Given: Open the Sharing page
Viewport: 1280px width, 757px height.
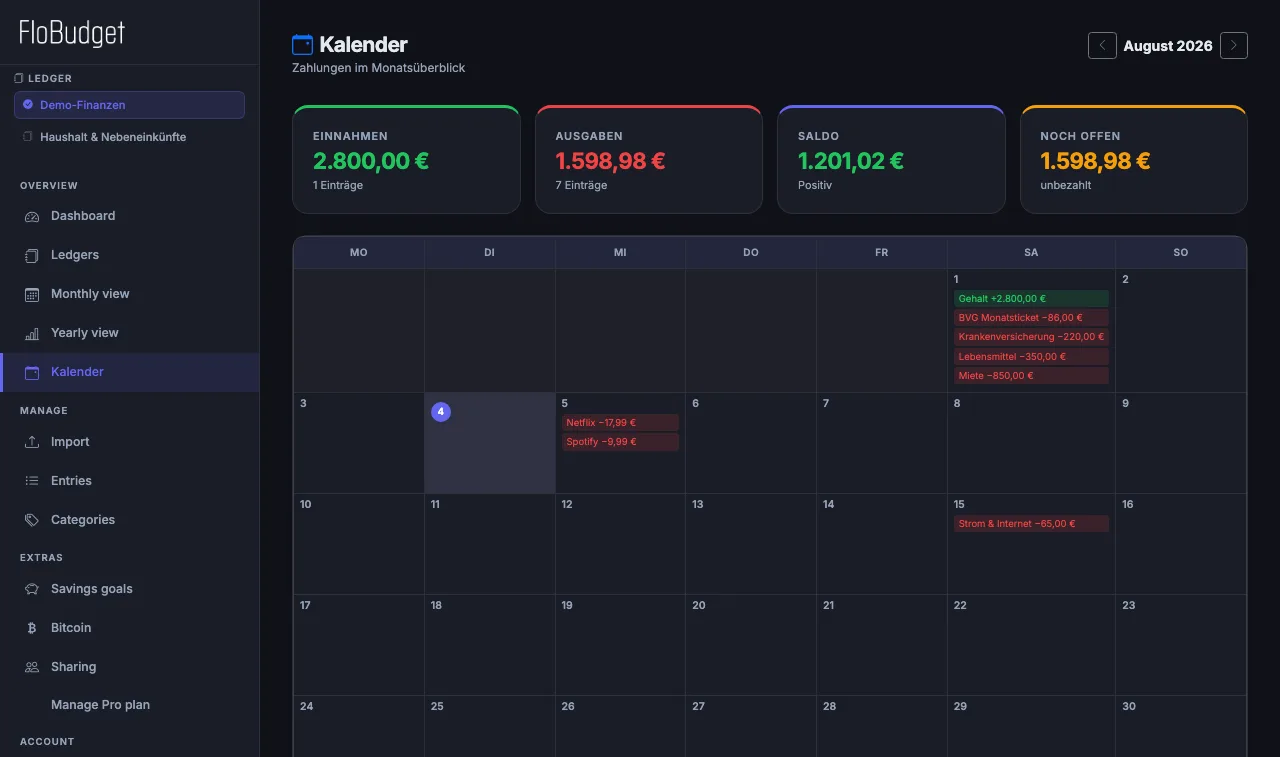Looking at the screenshot, I should tap(130, 667).
